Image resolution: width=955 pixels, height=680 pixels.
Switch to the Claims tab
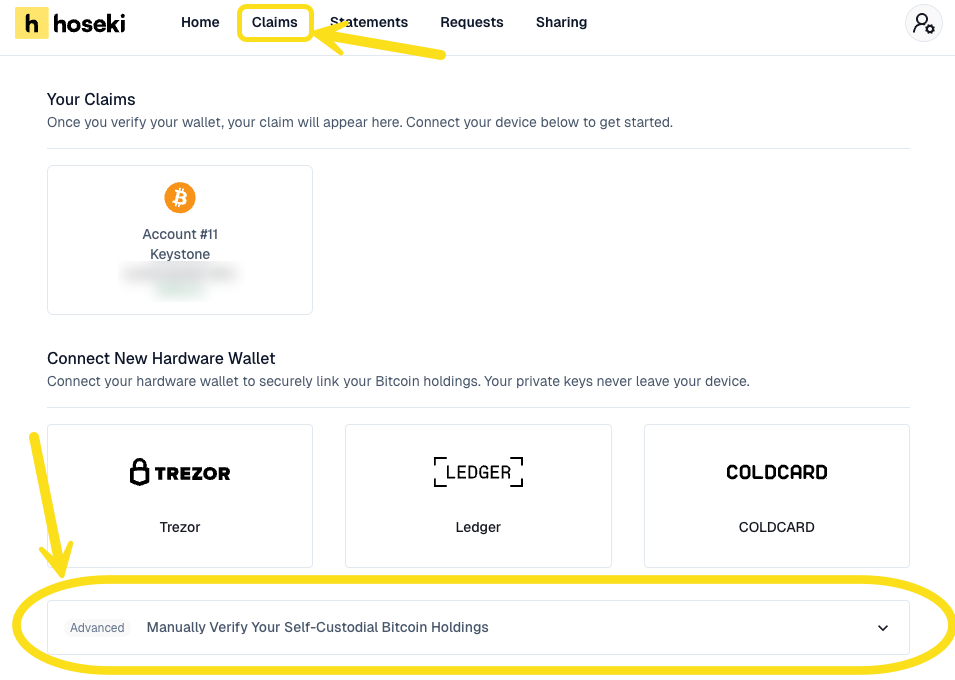pos(275,22)
